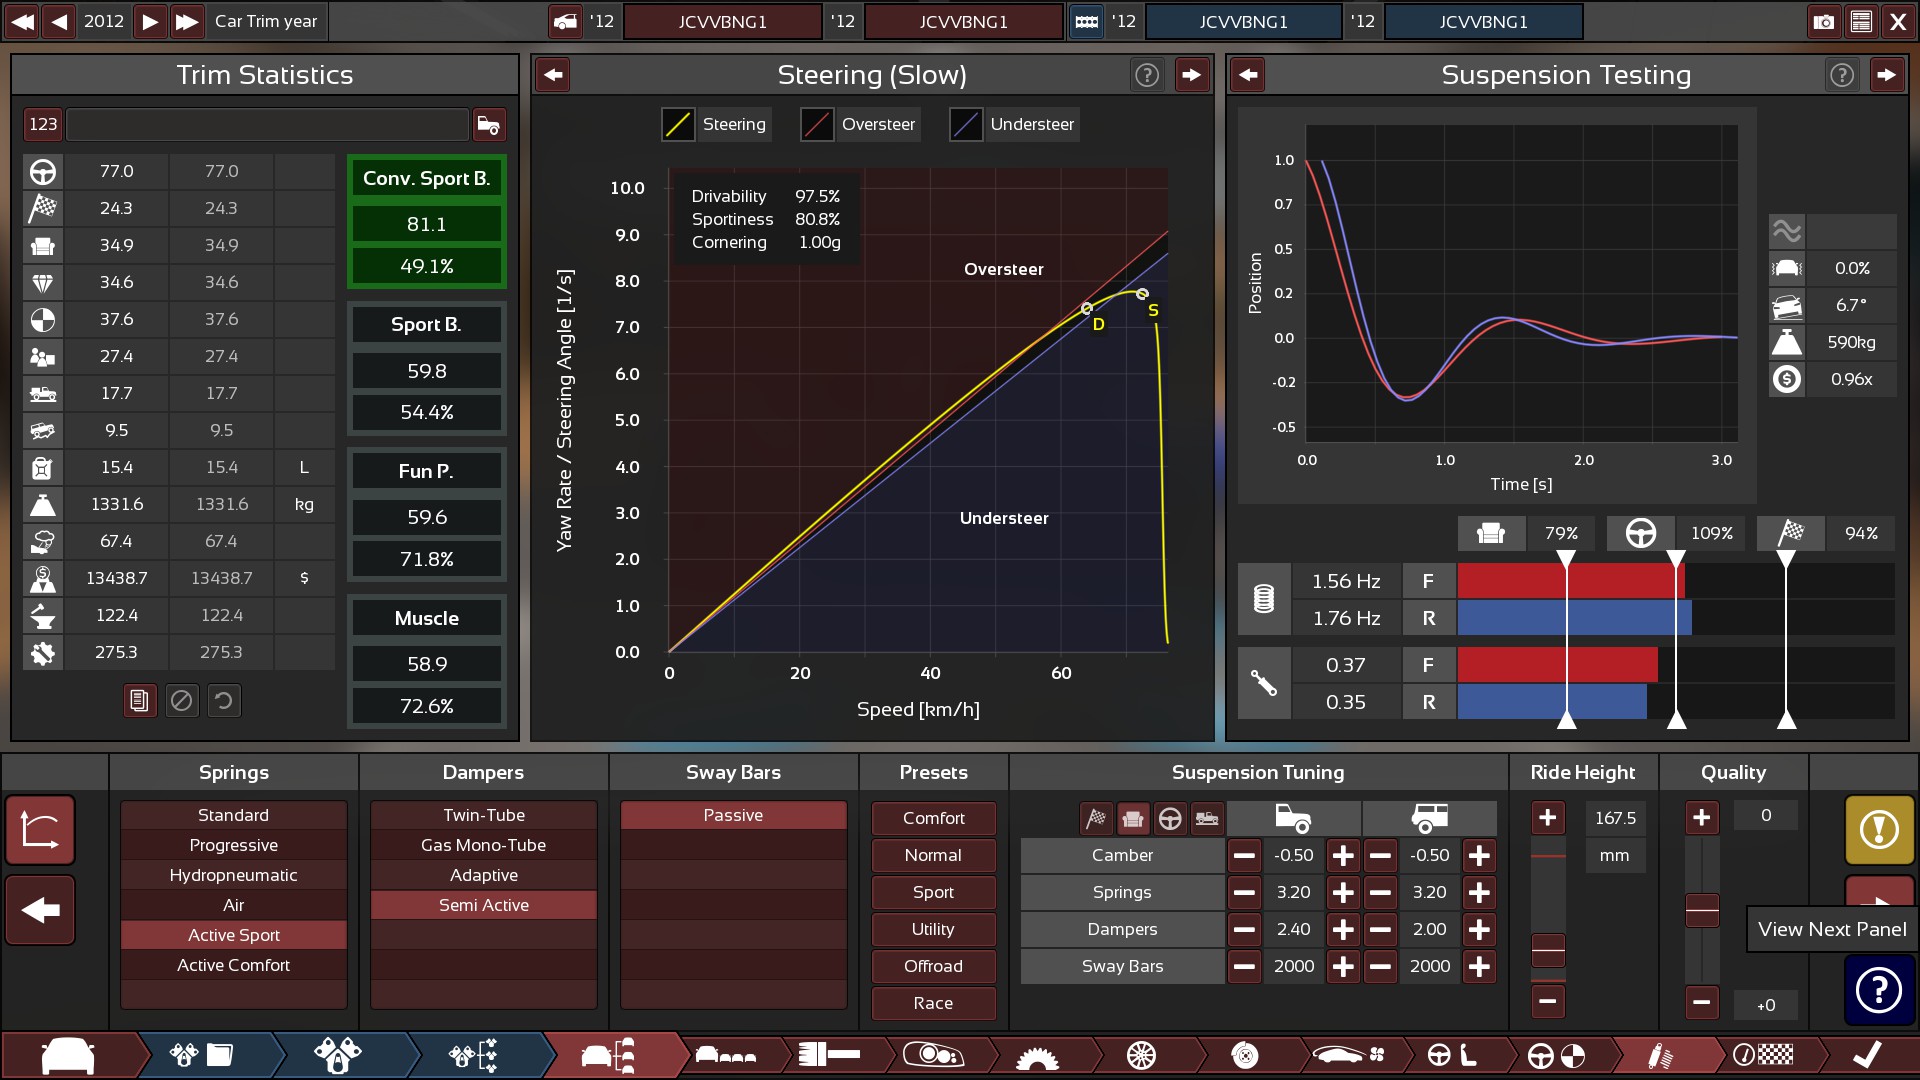
Task: Open the interior steering wheel and seat tab
Action: tap(1453, 1055)
